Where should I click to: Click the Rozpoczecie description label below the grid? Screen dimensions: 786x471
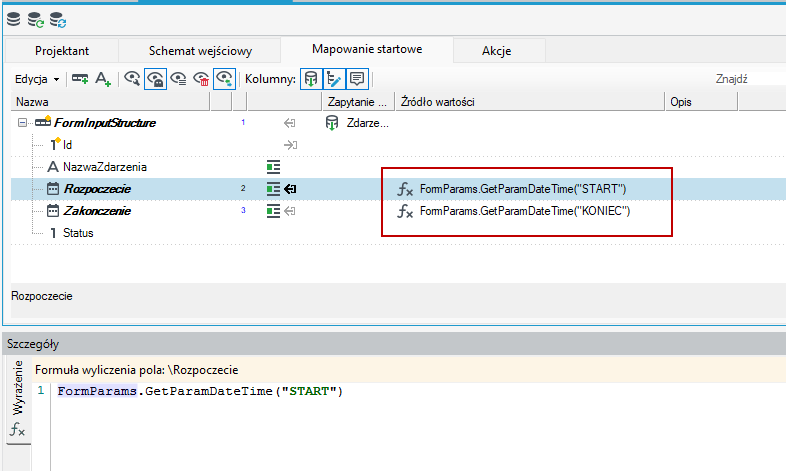(42, 296)
